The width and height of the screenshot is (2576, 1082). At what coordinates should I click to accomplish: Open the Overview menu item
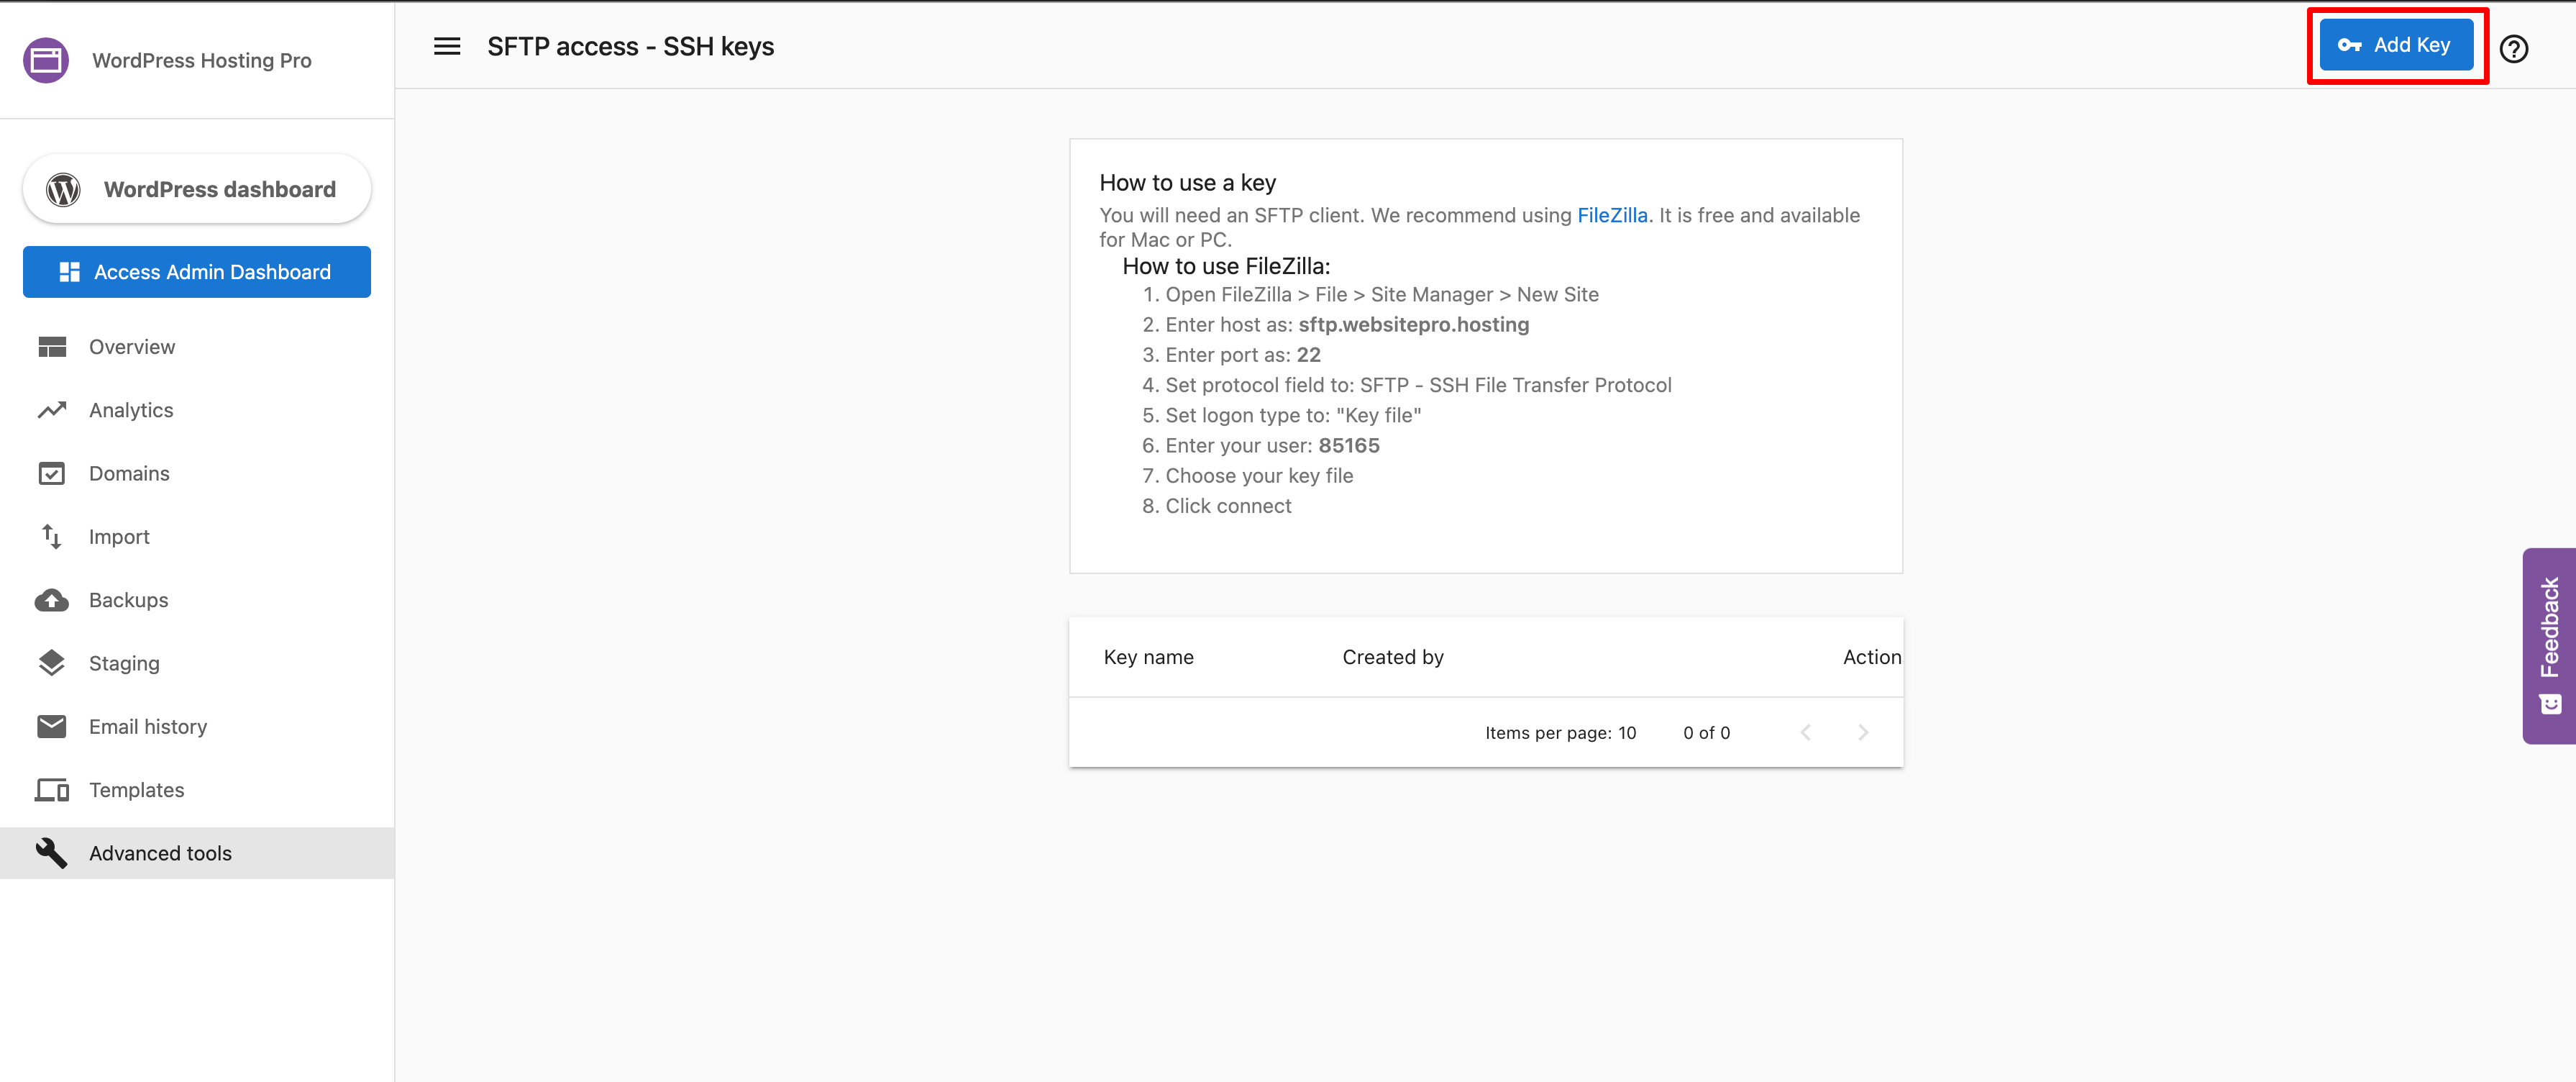click(132, 347)
